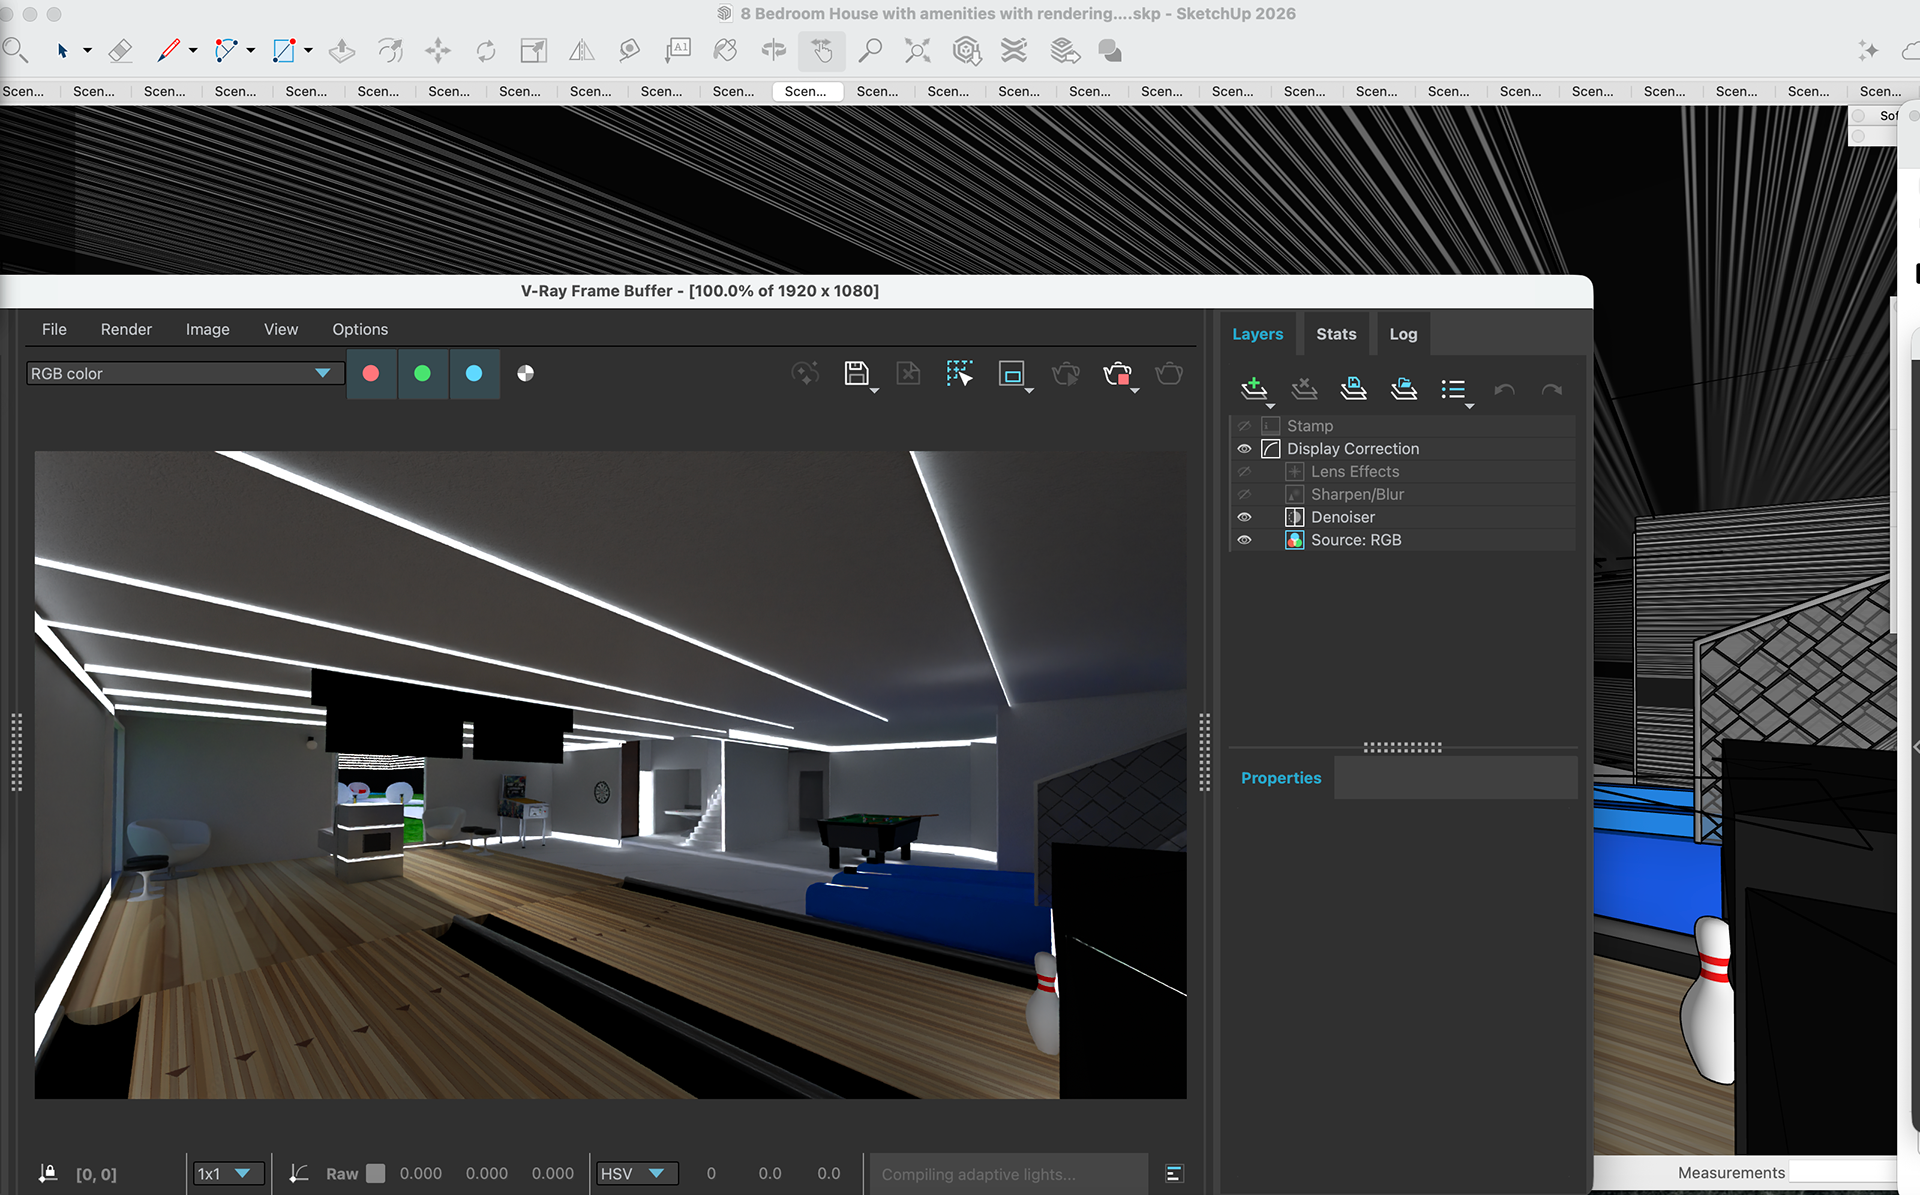Click the Measurements input field

pyautogui.click(x=1840, y=1172)
